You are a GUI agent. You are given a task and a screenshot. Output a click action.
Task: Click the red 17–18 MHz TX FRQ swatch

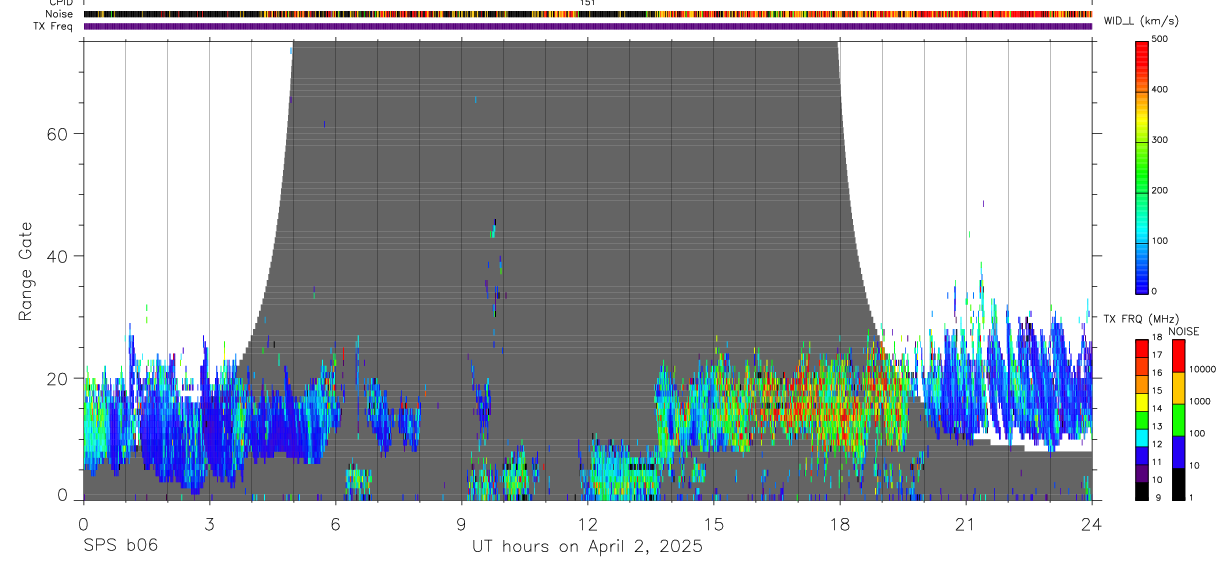(x=1142, y=349)
